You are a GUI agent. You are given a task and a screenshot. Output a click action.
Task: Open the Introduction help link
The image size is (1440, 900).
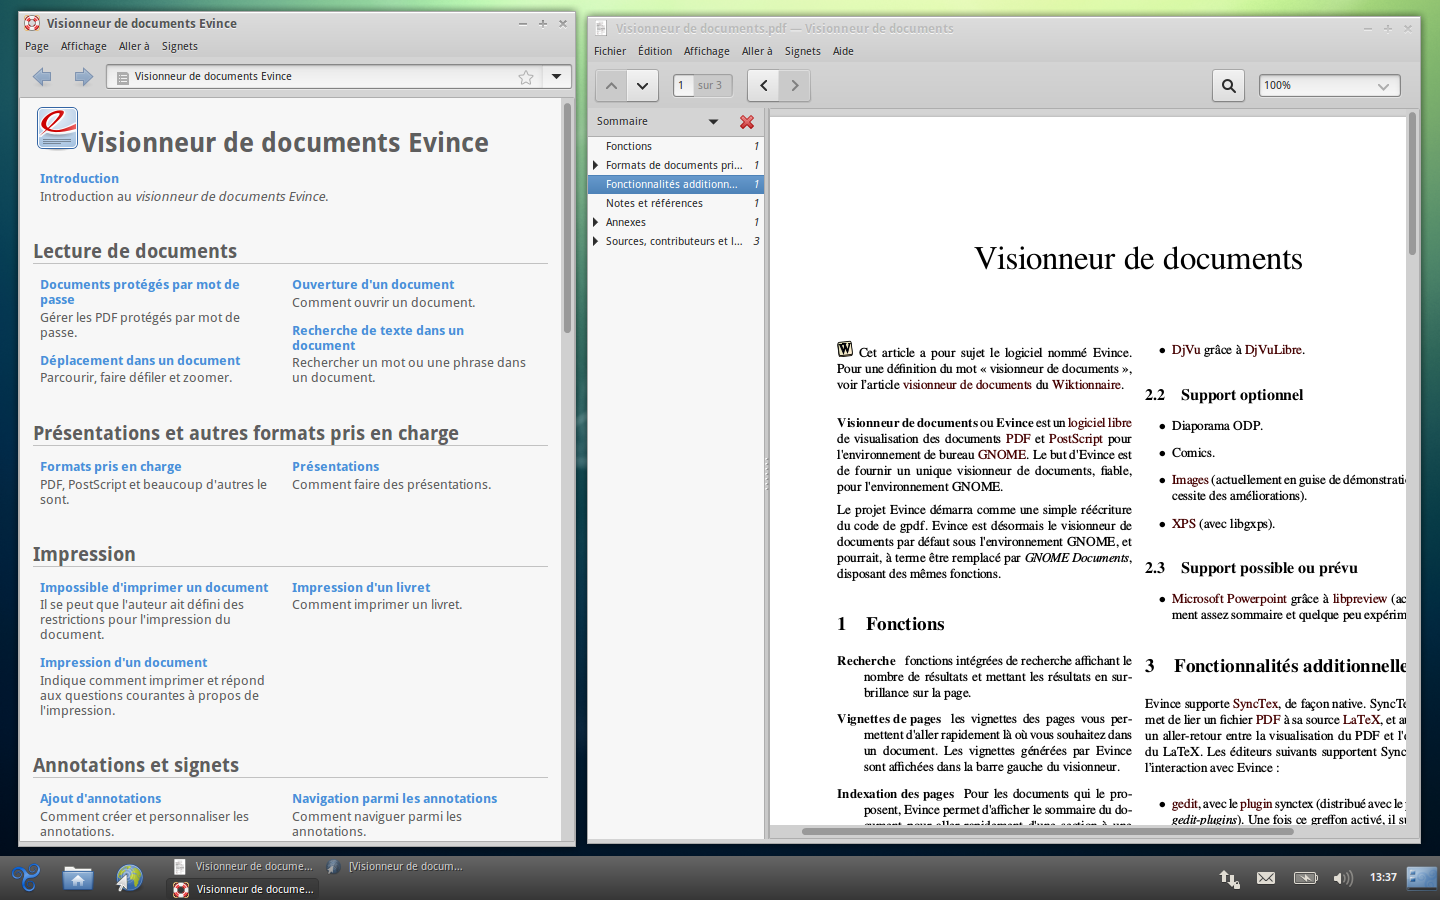pos(79,178)
